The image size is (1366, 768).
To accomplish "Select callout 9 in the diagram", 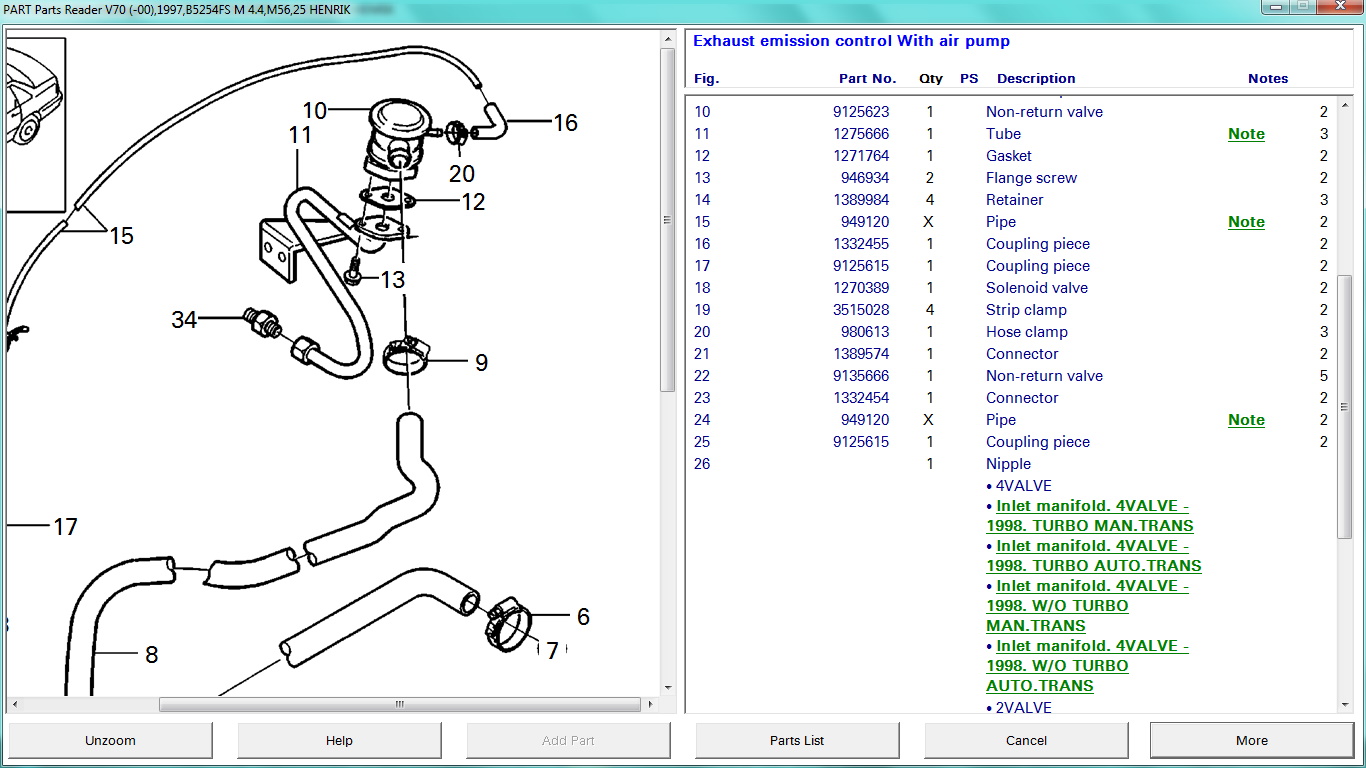I will [481, 363].
